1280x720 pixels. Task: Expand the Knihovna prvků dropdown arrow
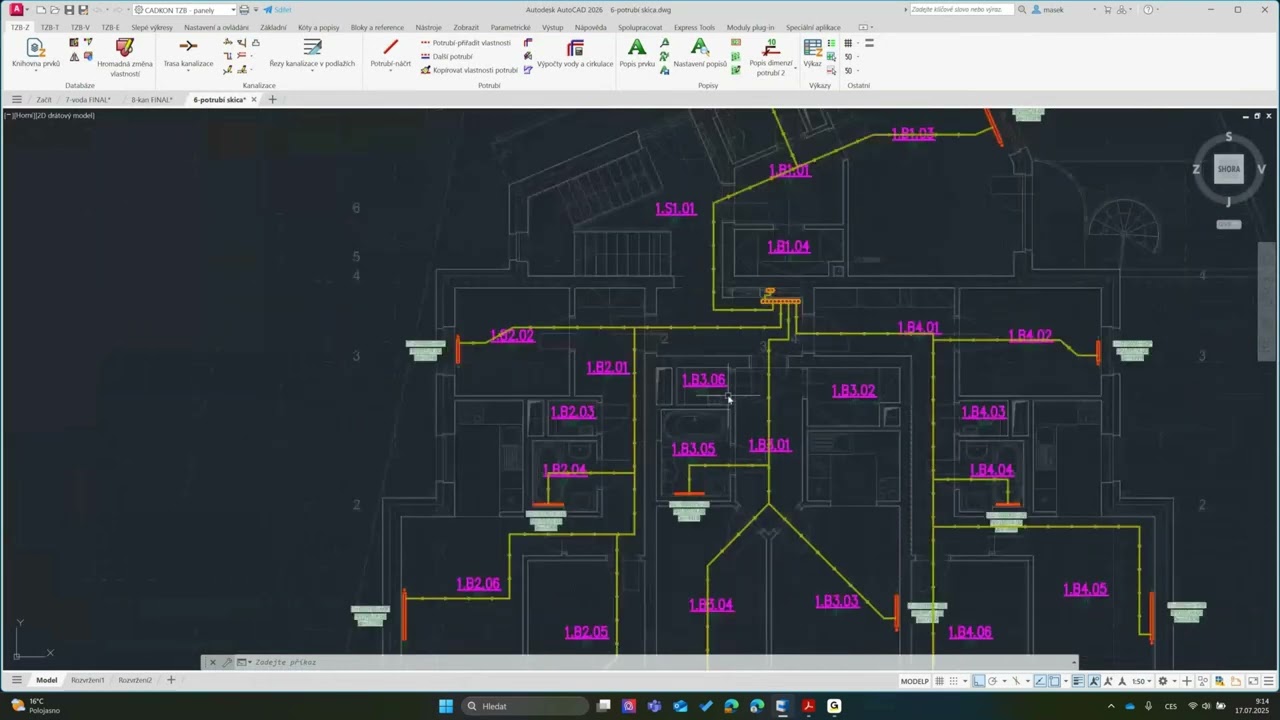(x=36, y=72)
